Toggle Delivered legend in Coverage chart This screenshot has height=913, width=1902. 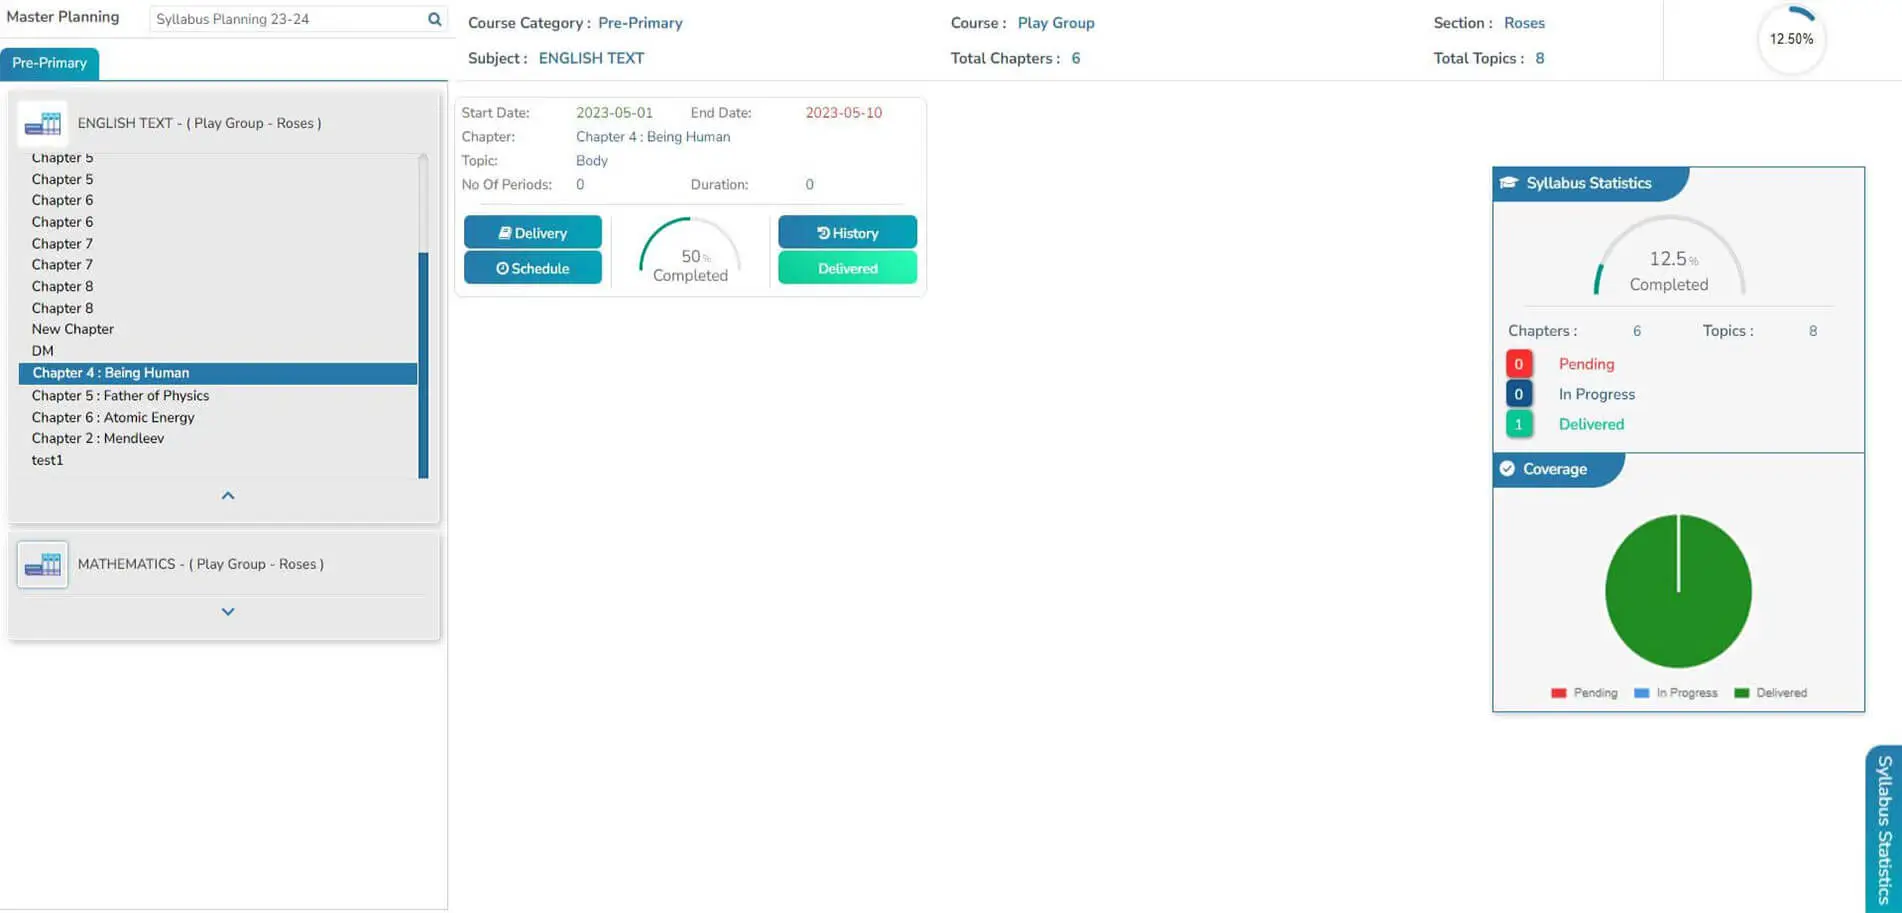[1770, 693]
